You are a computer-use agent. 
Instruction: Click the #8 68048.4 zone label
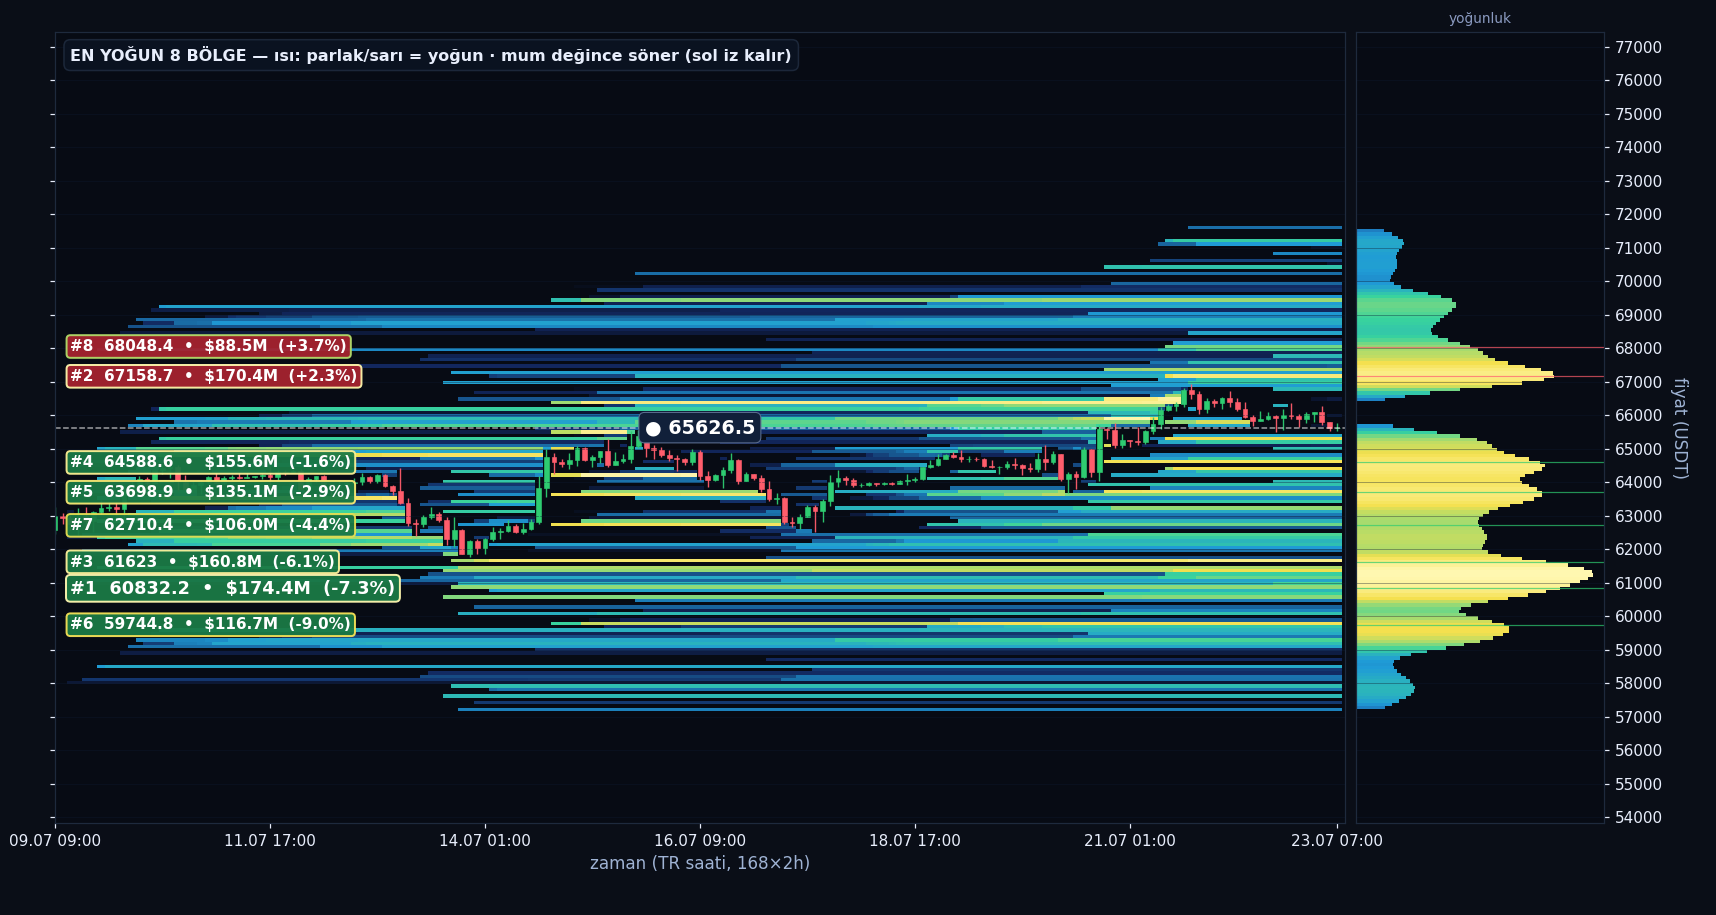208,346
